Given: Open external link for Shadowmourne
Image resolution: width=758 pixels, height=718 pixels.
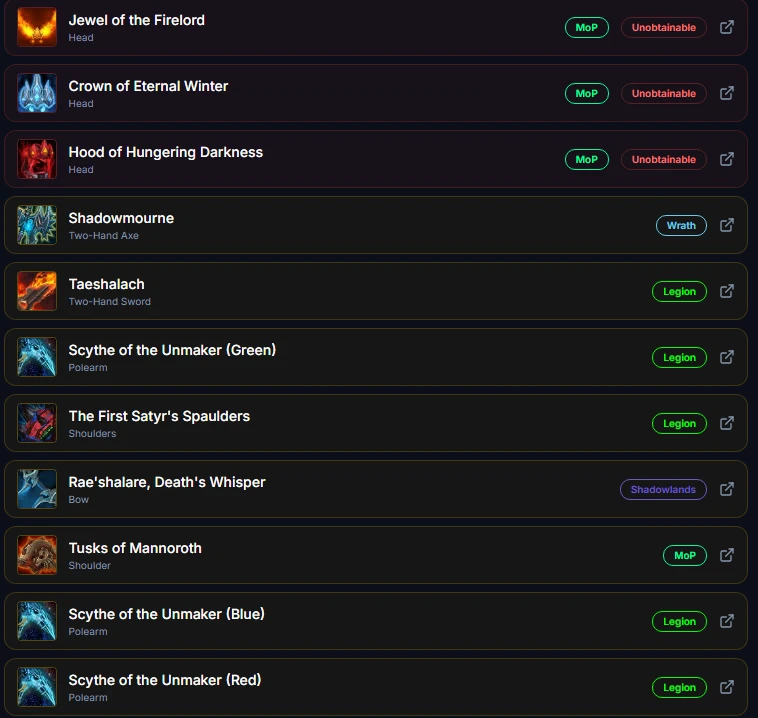Looking at the screenshot, I should click(727, 225).
